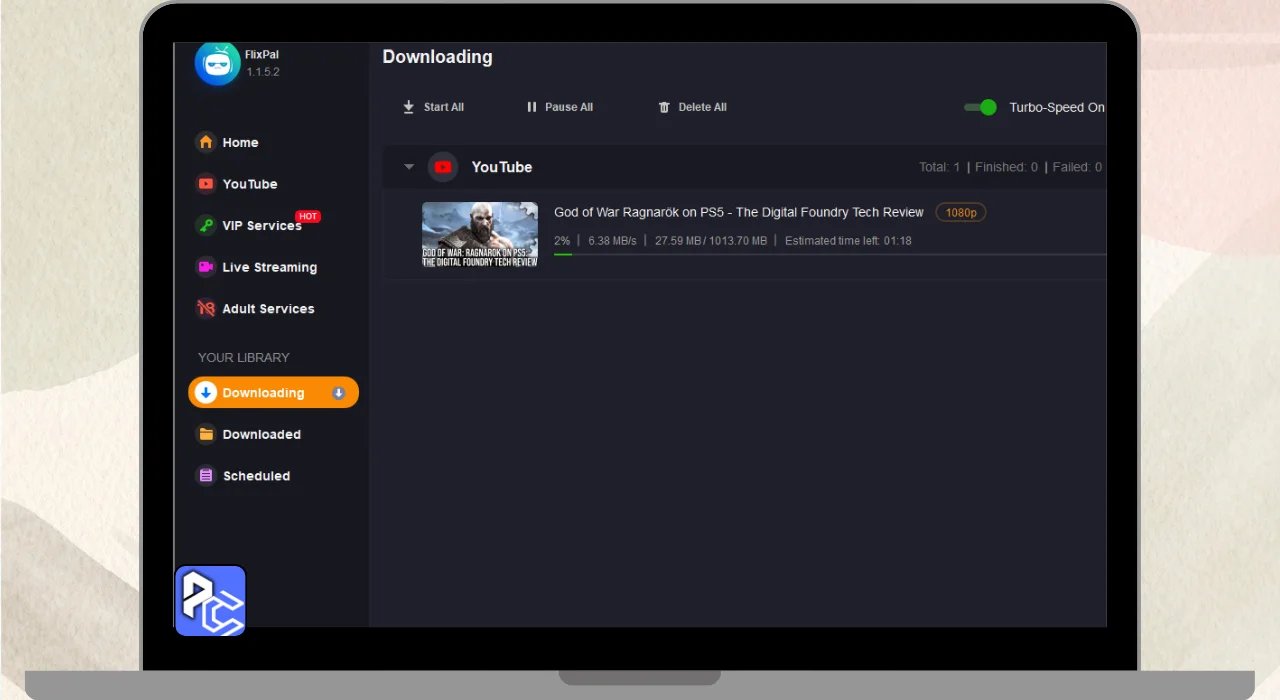Click the 1080p quality badge
1280x700 pixels.
[x=961, y=213]
